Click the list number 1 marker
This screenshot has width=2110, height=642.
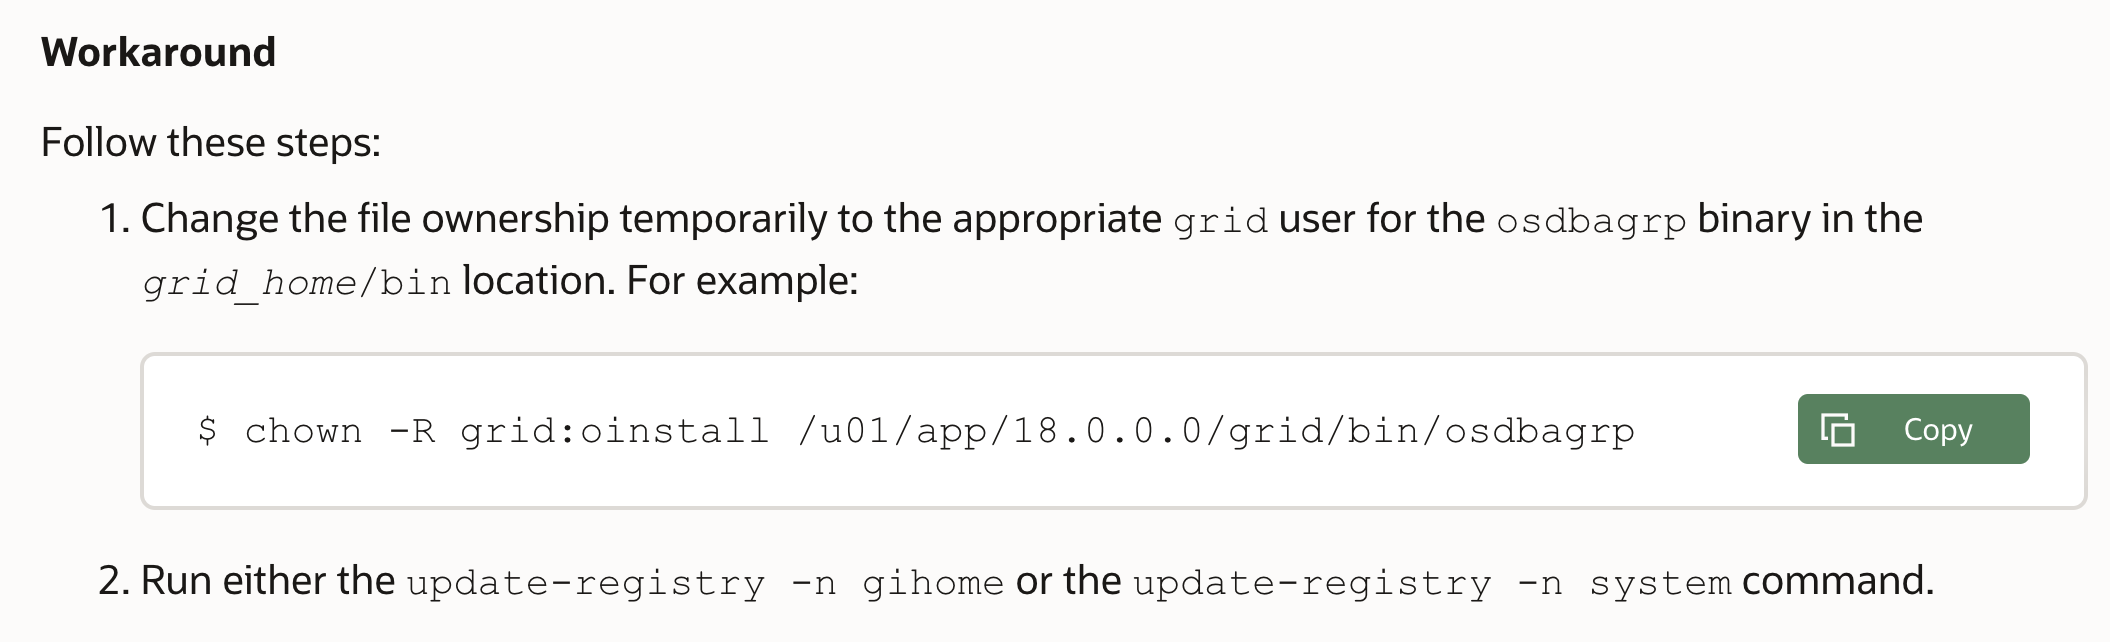tap(114, 219)
